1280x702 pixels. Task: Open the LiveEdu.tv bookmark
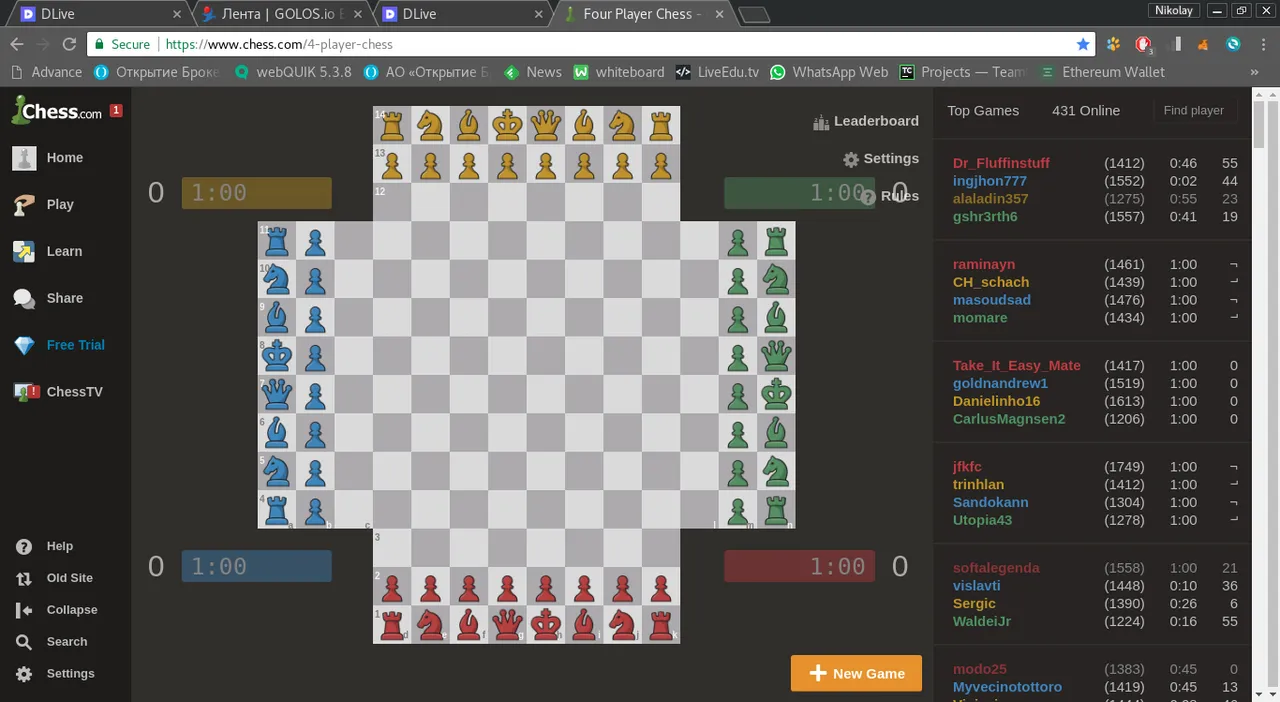(718, 72)
